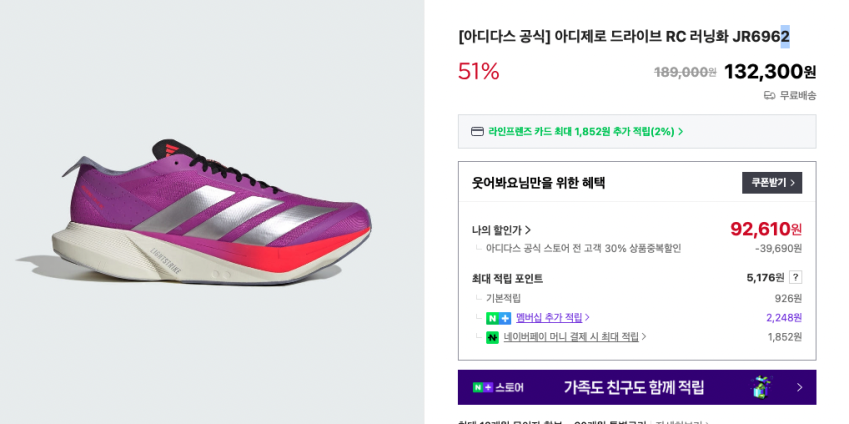Click the white arrow on the purple banner
This screenshot has height=424, width=849.
coord(799,387)
